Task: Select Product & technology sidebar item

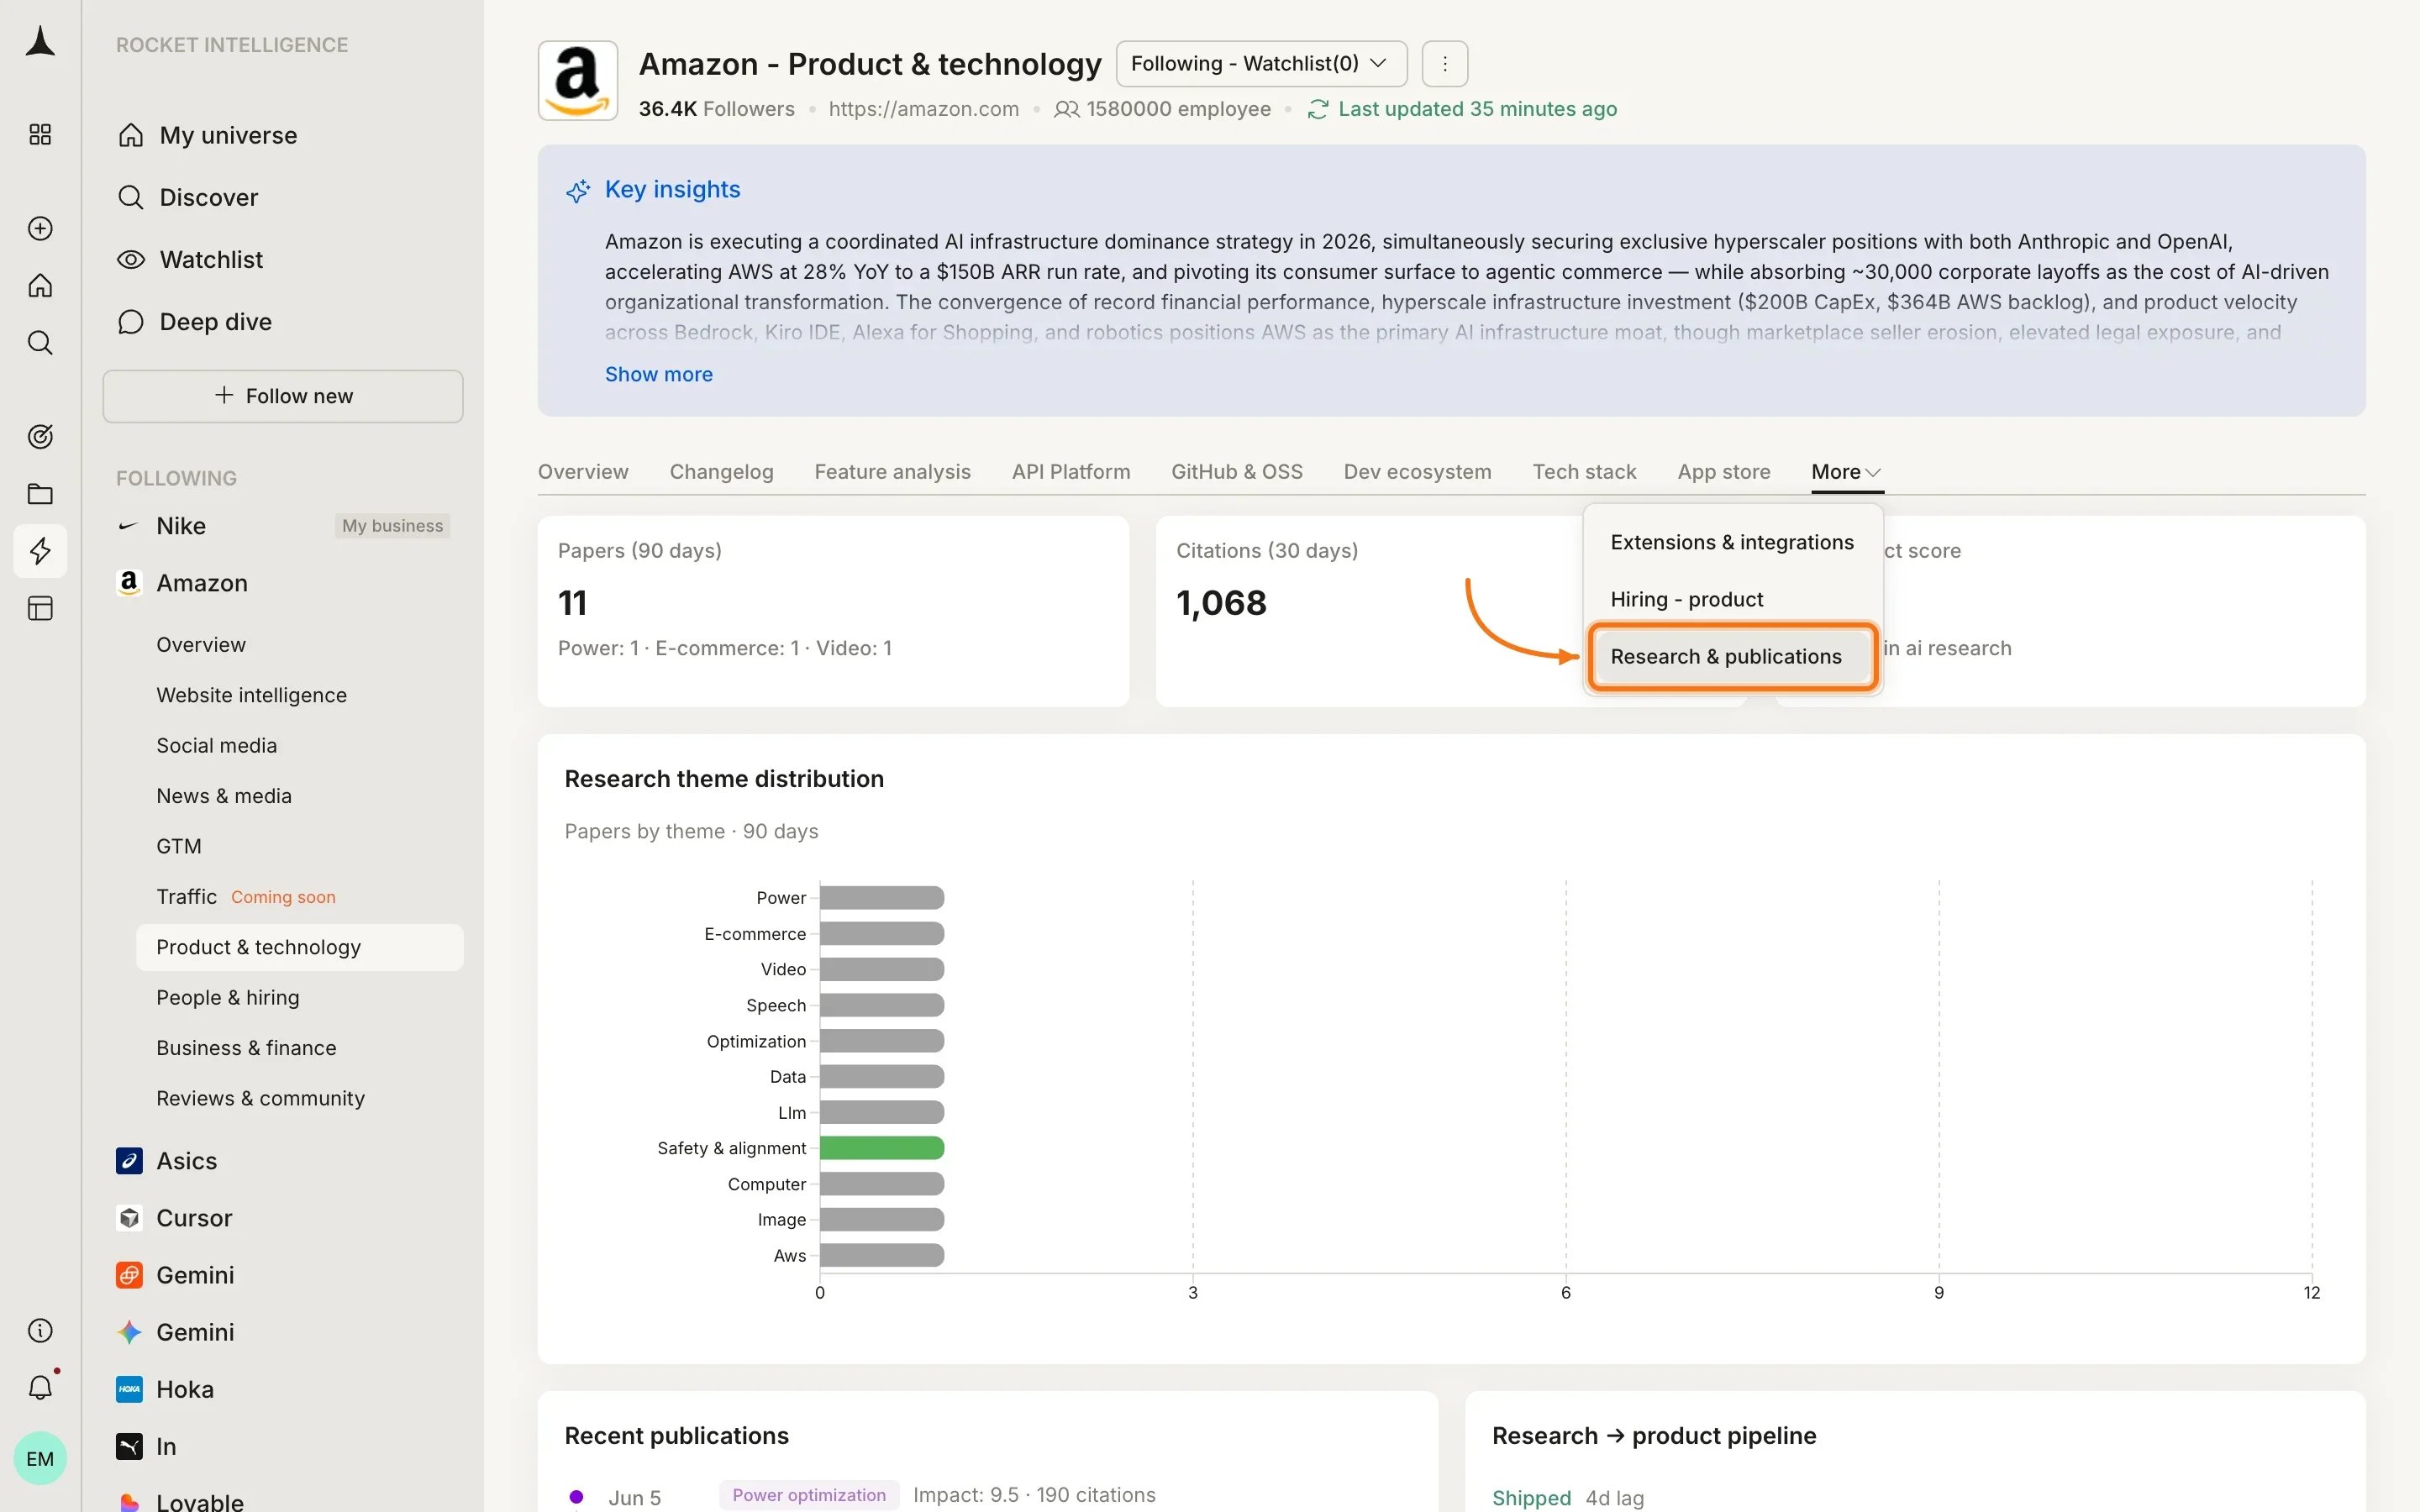Action: pyautogui.click(x=299, y=947)
